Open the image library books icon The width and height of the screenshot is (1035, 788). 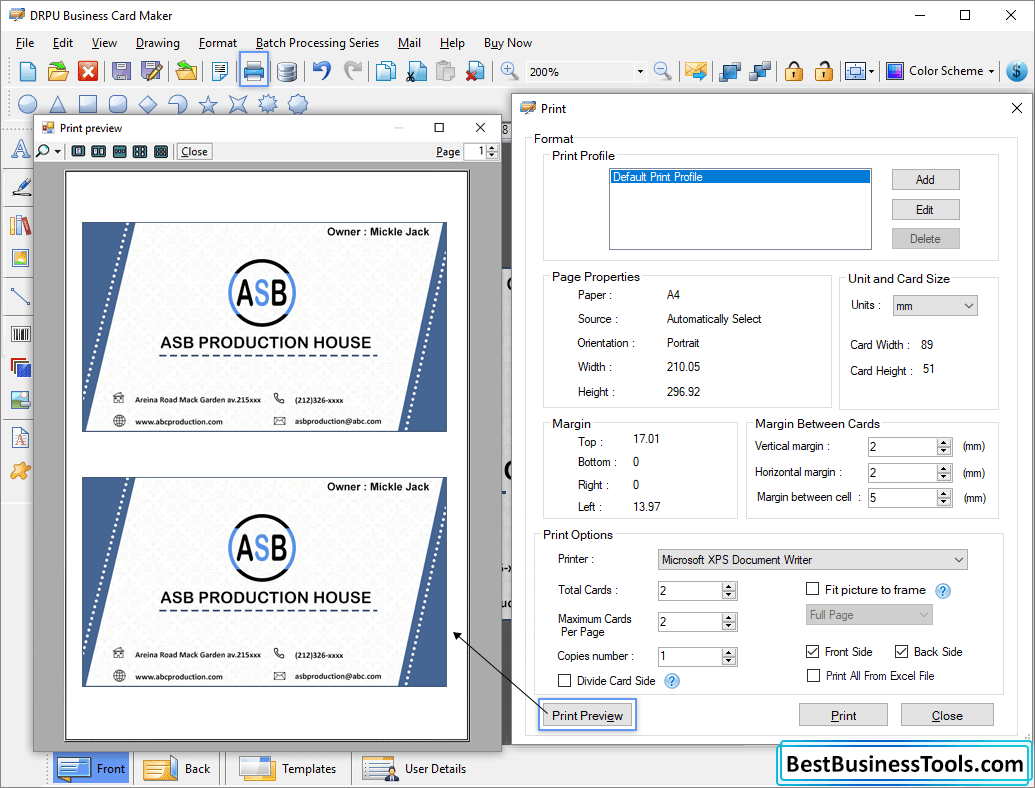20,225
